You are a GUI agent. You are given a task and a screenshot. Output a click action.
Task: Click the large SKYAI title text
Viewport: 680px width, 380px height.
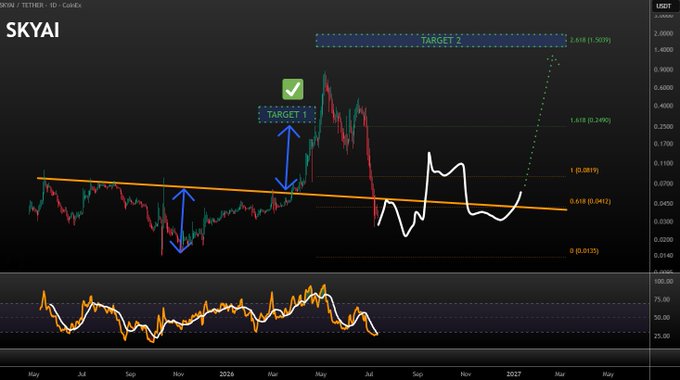[33, 30]
